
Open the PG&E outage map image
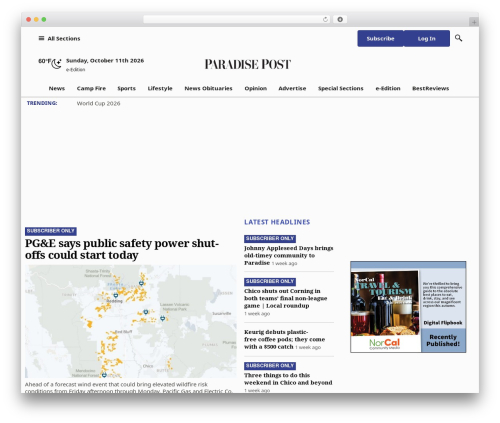131,321
